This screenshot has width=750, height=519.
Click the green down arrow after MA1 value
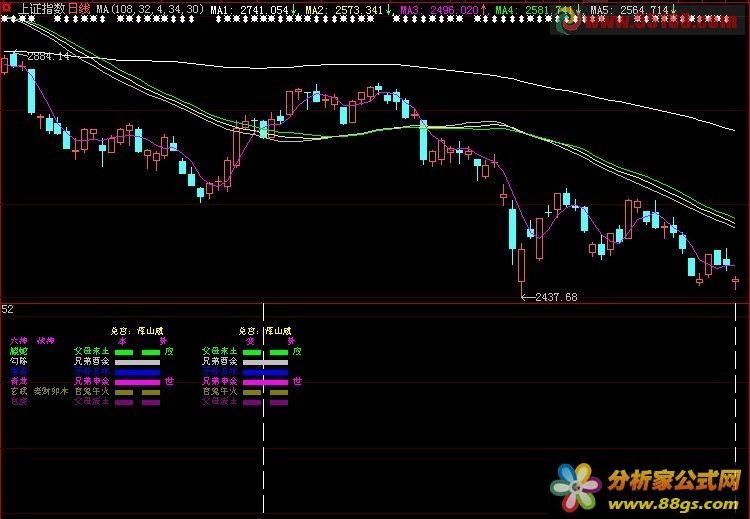coord(293,9)
